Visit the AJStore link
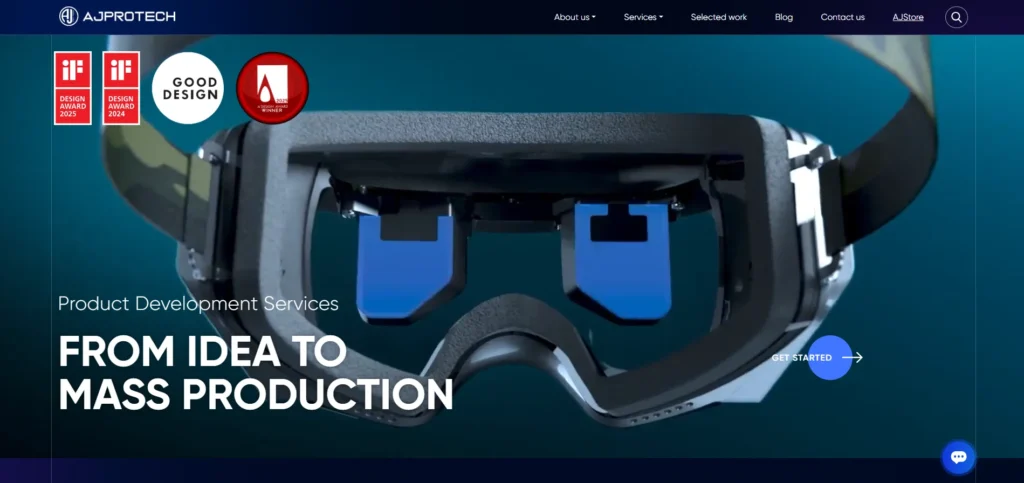The height and width of the screenshot is (483, 1024). [x=908, y=17]
